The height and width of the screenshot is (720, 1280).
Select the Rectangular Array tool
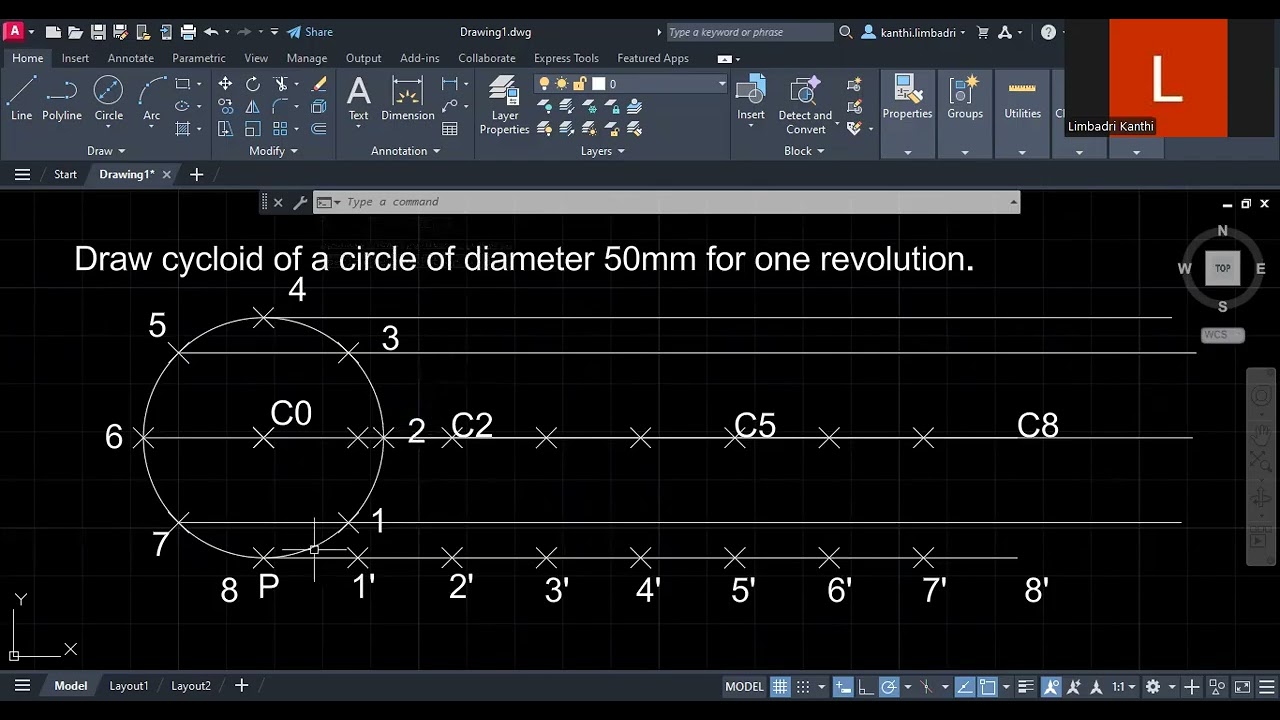280,129
